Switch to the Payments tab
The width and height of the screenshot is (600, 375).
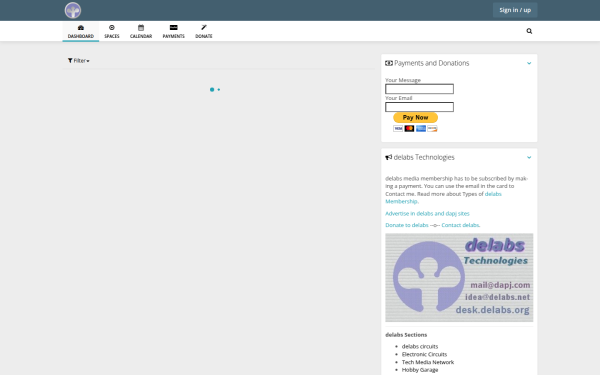point(173,32)
